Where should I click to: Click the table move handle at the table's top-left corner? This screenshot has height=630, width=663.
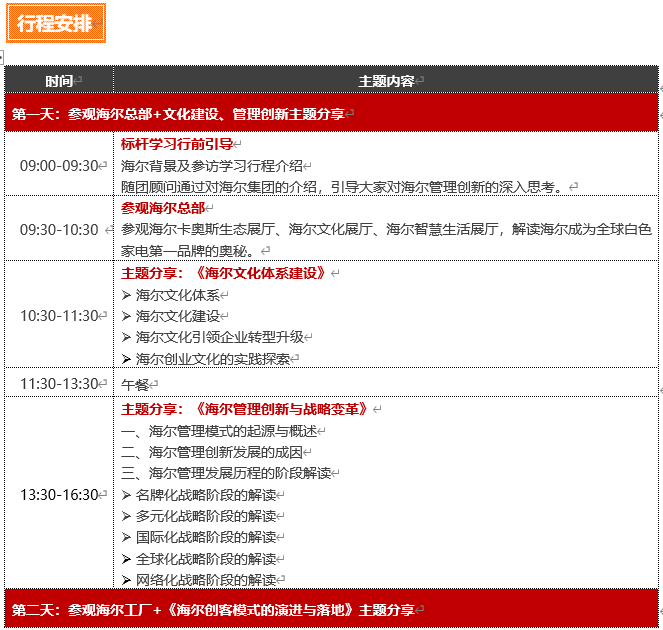(1, 57)
